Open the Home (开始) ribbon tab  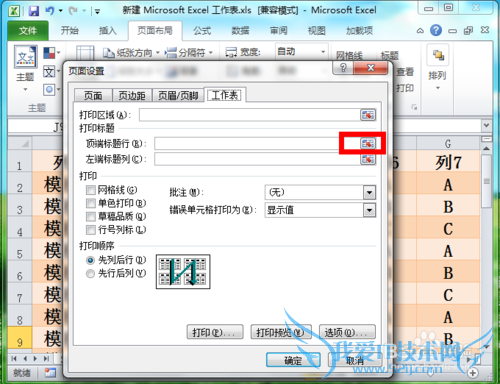coord(70,31)
